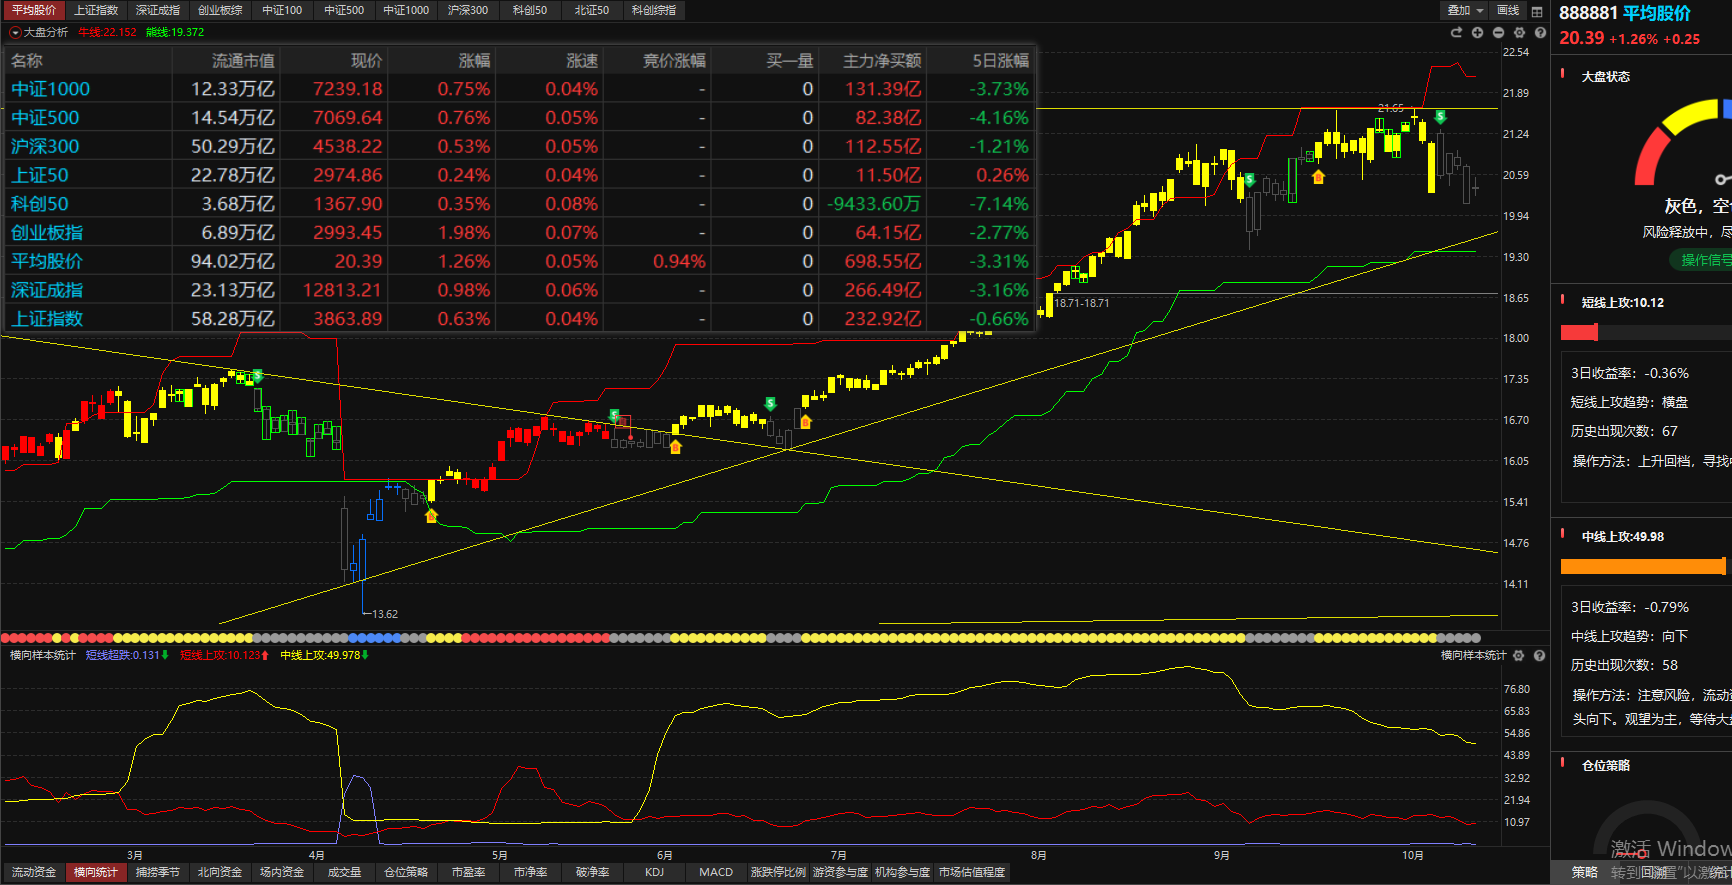
Task: Toggle 短线上攻 indicator line in legend
Action: (x=220, y=656)
